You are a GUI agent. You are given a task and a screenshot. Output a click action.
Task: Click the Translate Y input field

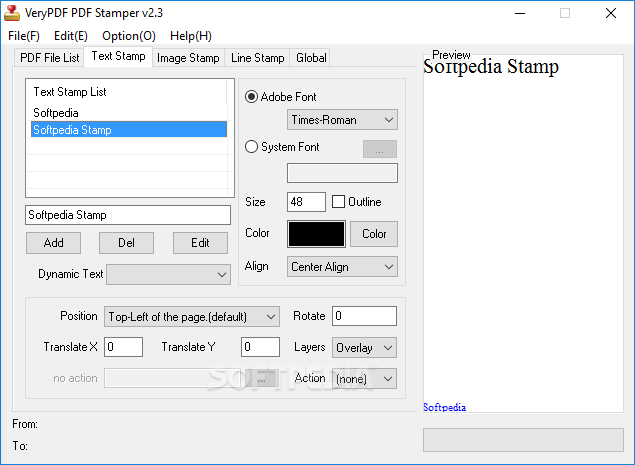[x=260, y=347]
